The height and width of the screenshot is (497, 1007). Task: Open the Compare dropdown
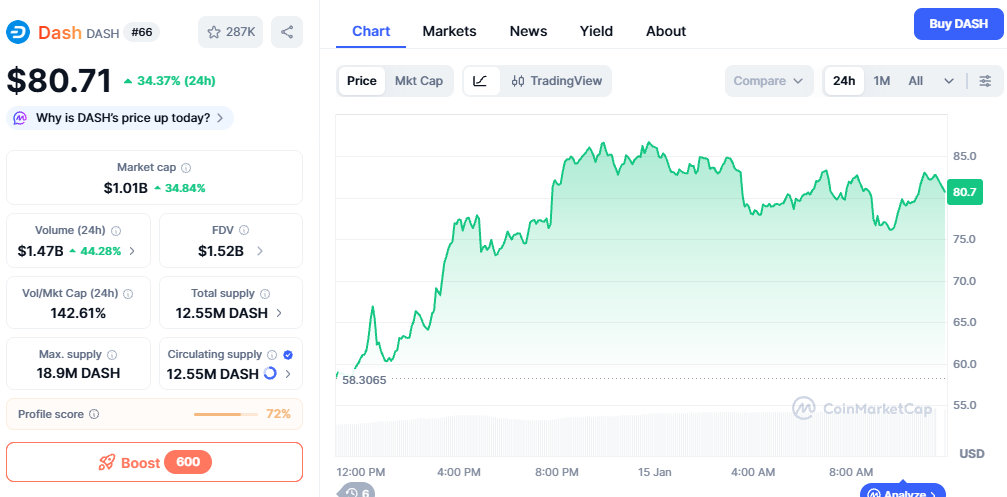coord(769,81)
